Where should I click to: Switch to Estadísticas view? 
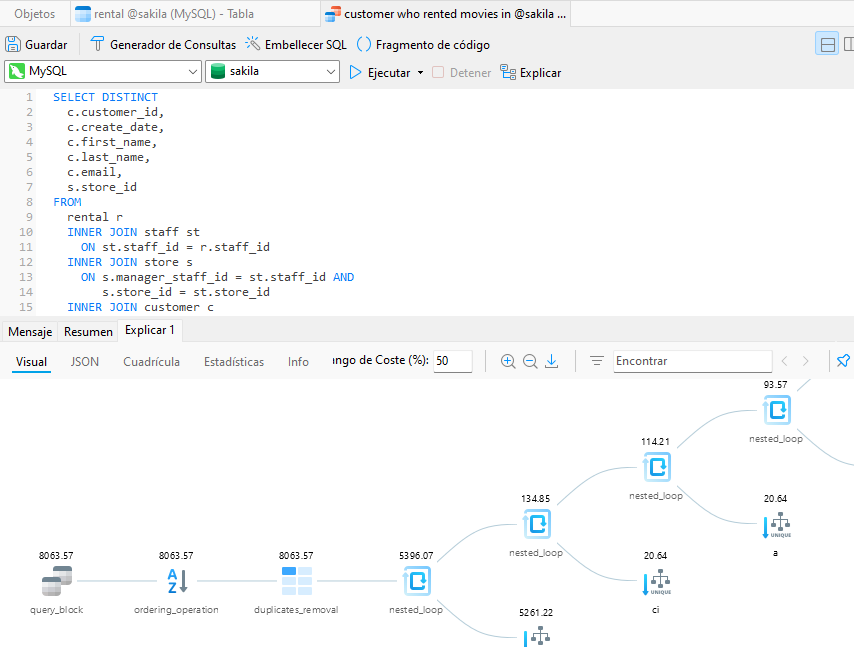234,362
